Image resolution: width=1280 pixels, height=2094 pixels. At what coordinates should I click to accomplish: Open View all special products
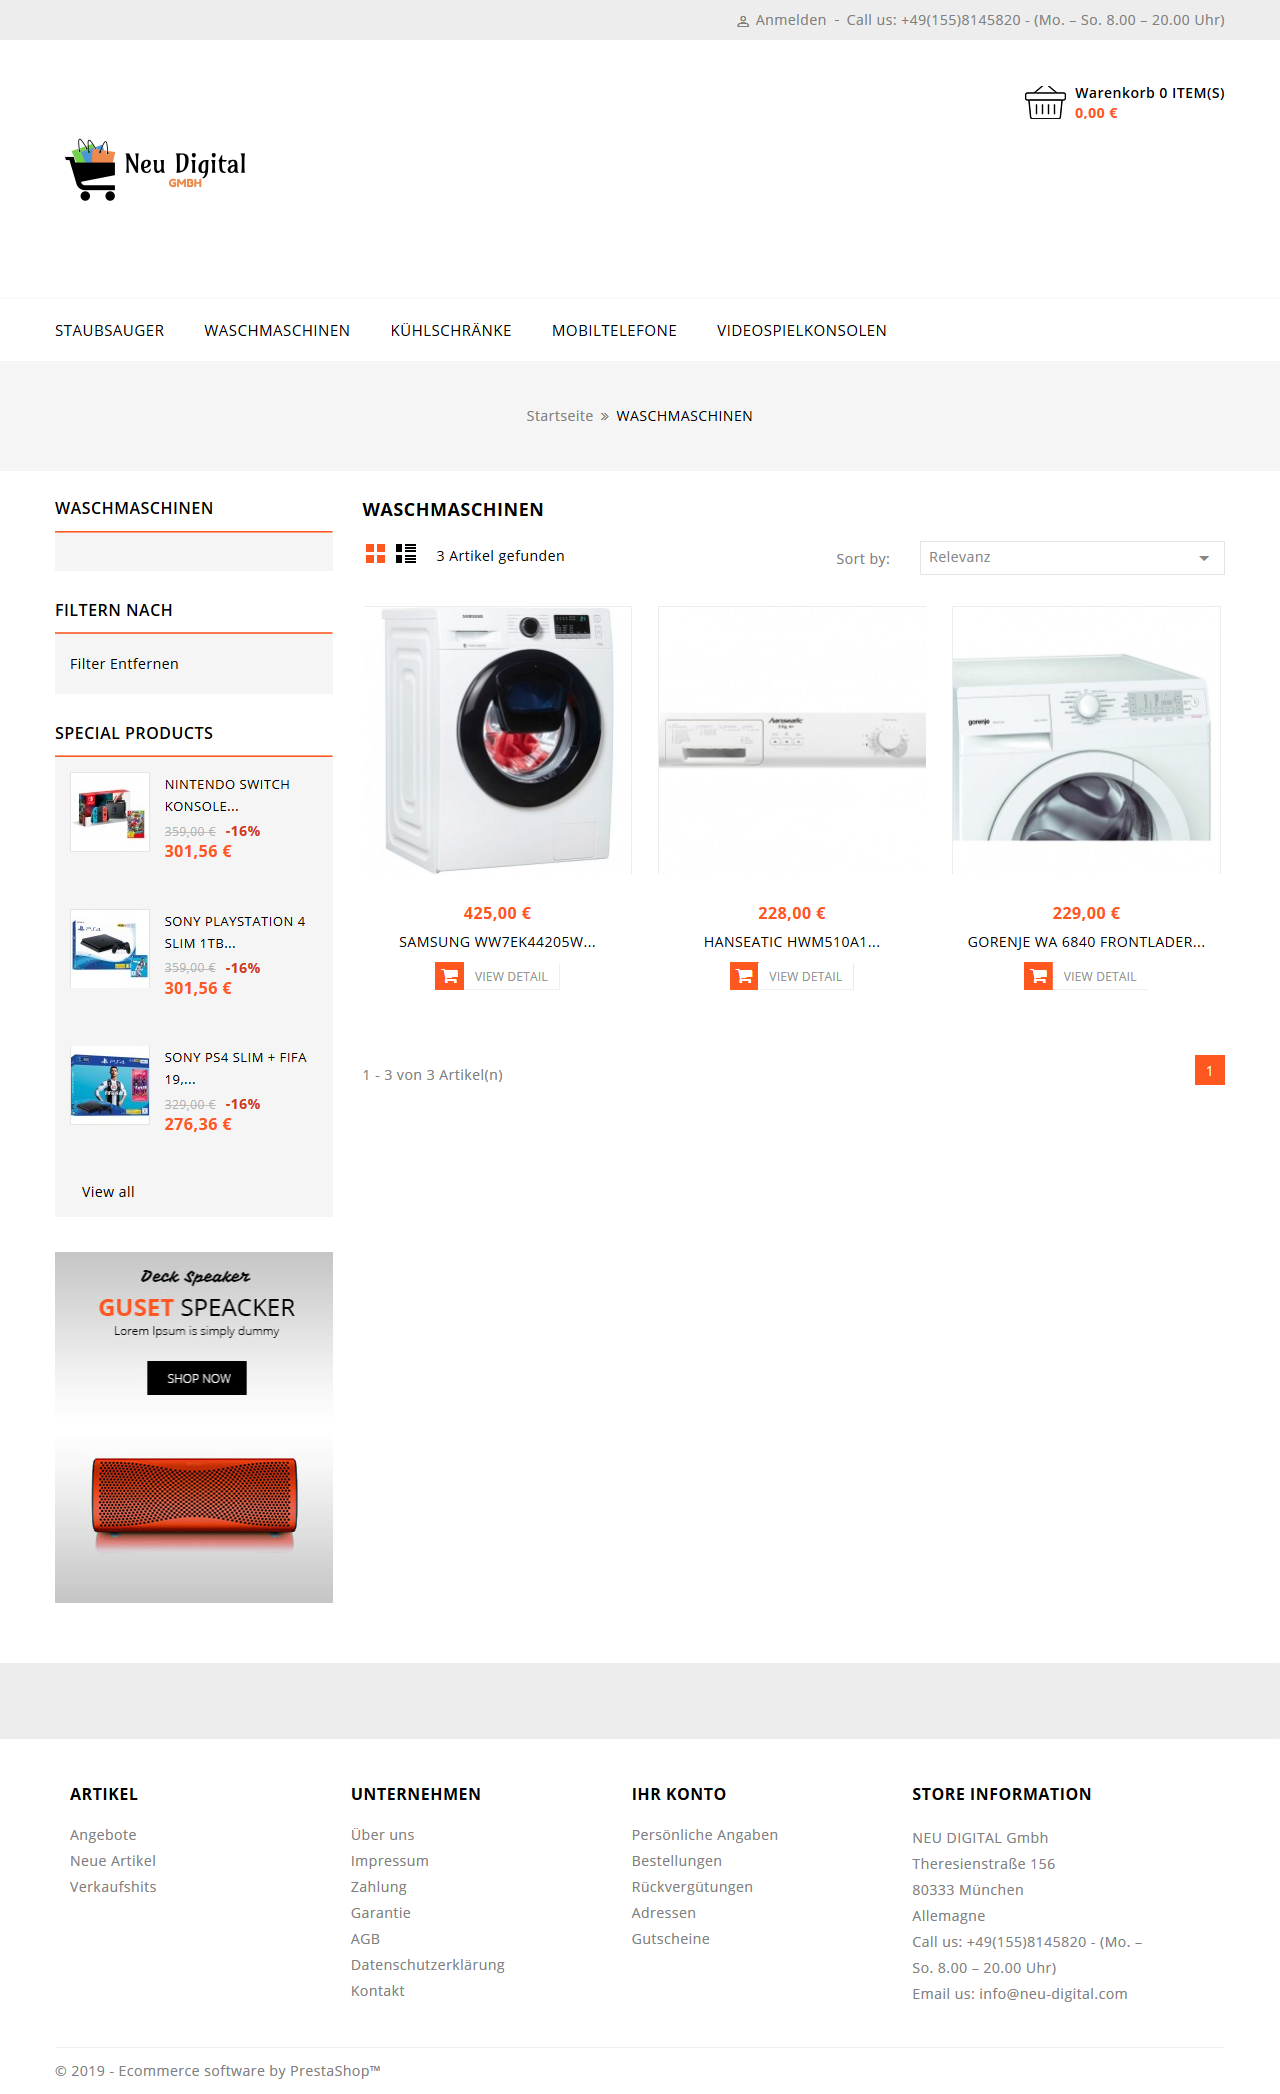click(108, 1192)
